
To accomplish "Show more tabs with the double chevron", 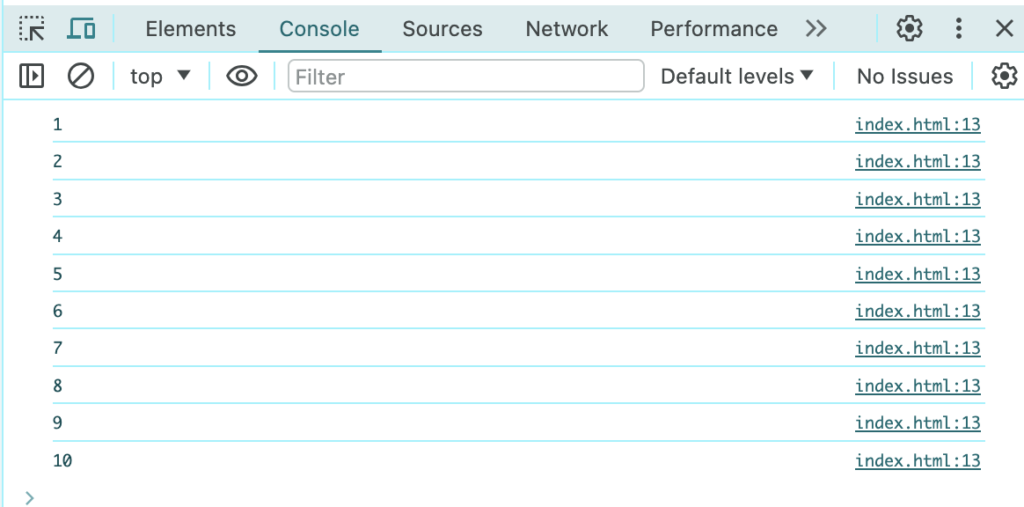I will (816, 29).
